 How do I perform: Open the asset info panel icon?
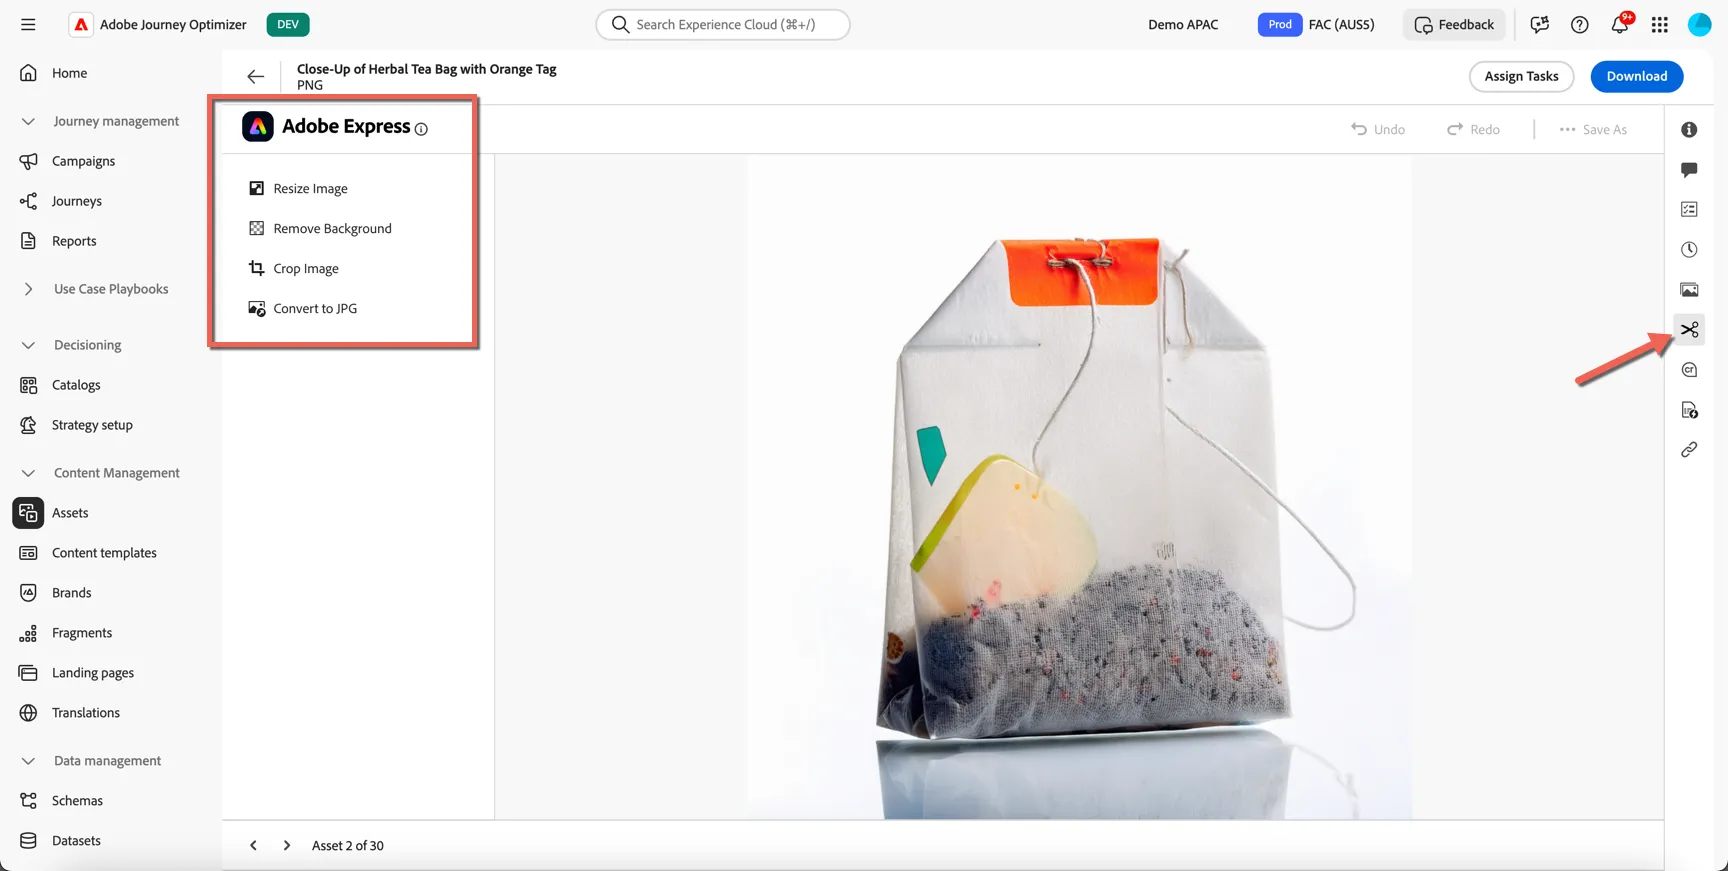tap(1689, 130)
